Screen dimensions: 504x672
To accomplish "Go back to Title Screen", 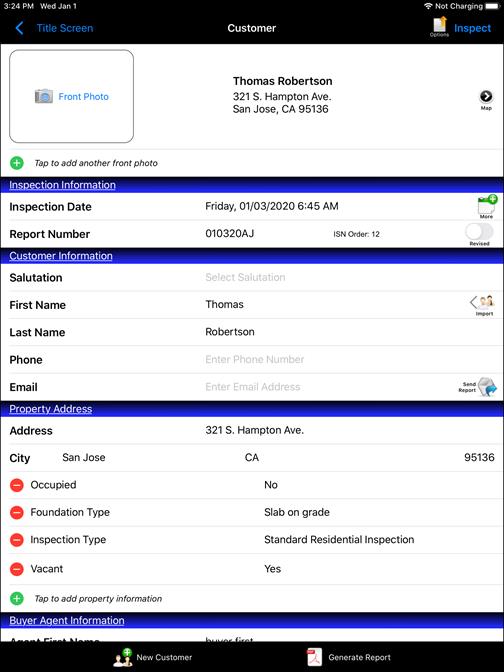I will pos(65,28).
